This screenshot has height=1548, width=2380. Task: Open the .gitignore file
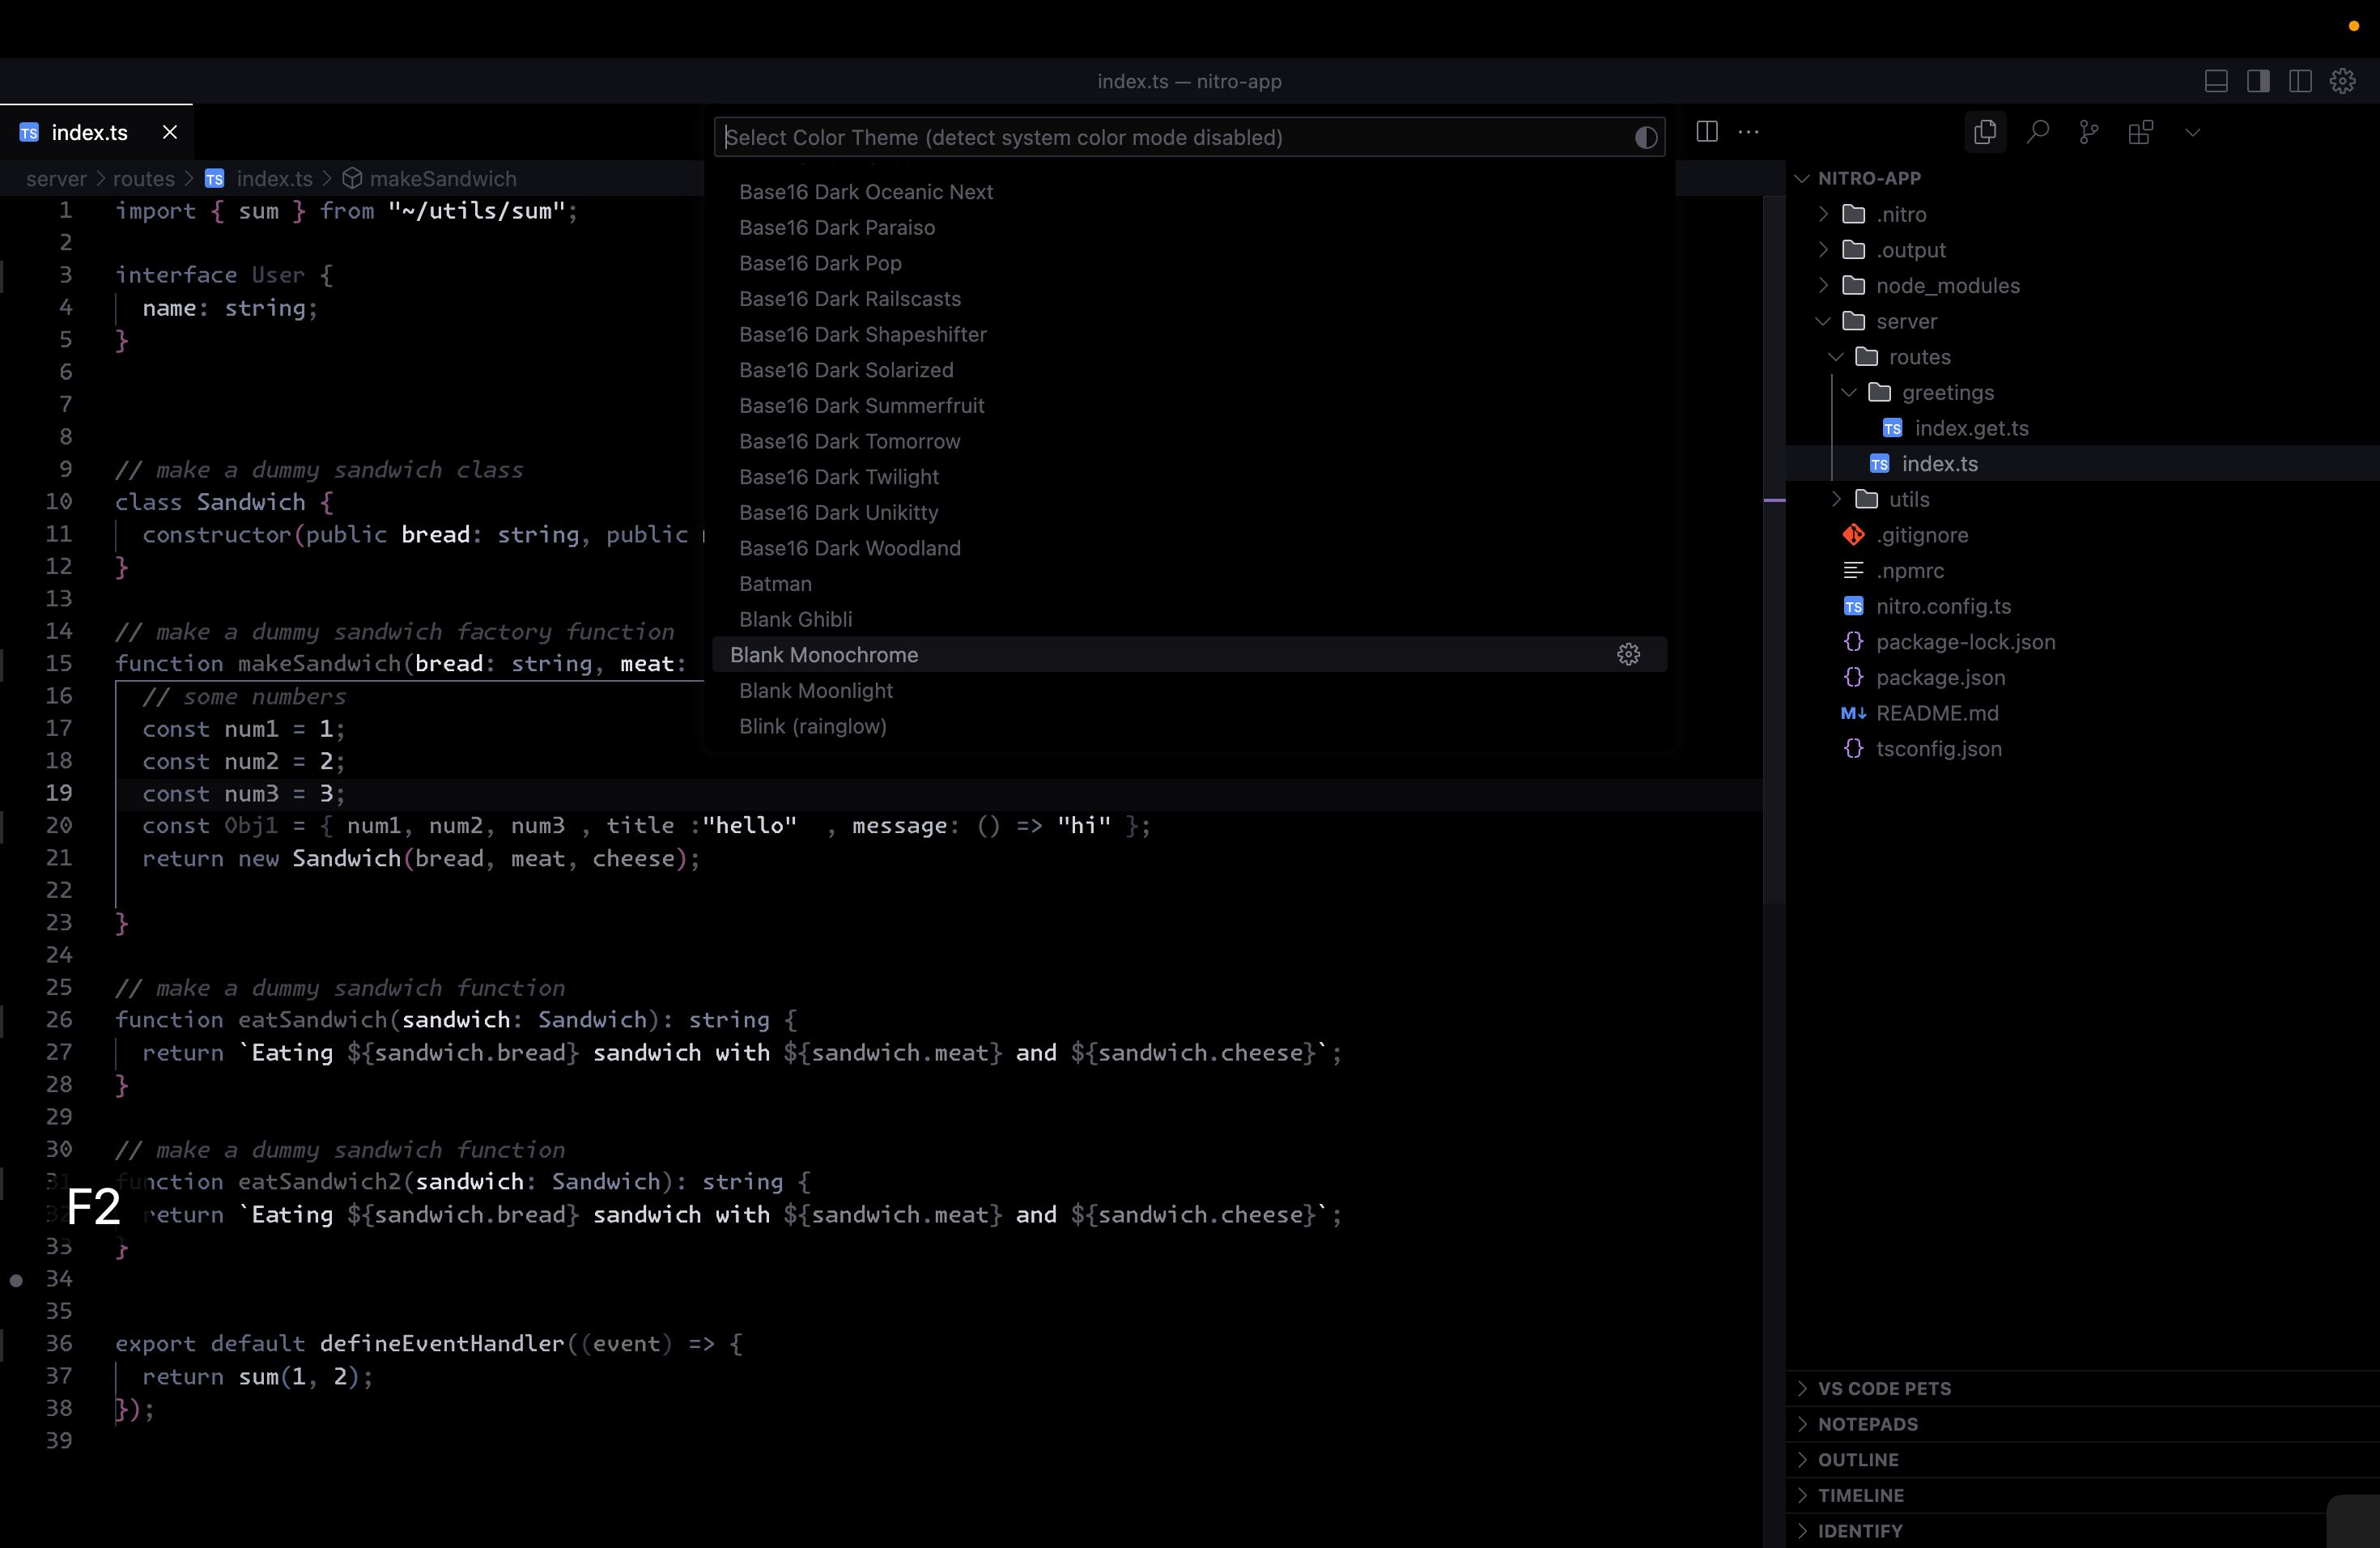[x=2082, y=535]
